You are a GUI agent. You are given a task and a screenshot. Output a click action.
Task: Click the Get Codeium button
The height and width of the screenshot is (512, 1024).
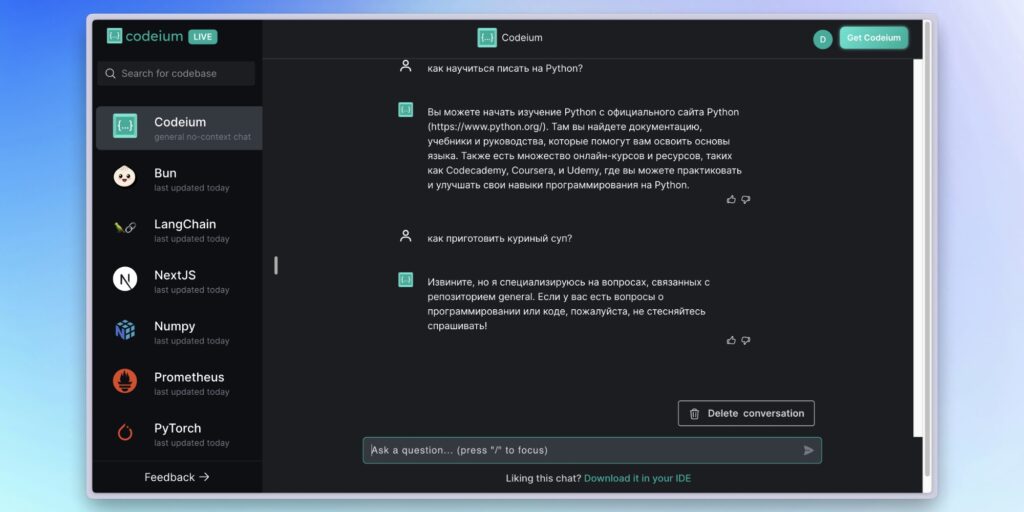click(x=873, y=38)
